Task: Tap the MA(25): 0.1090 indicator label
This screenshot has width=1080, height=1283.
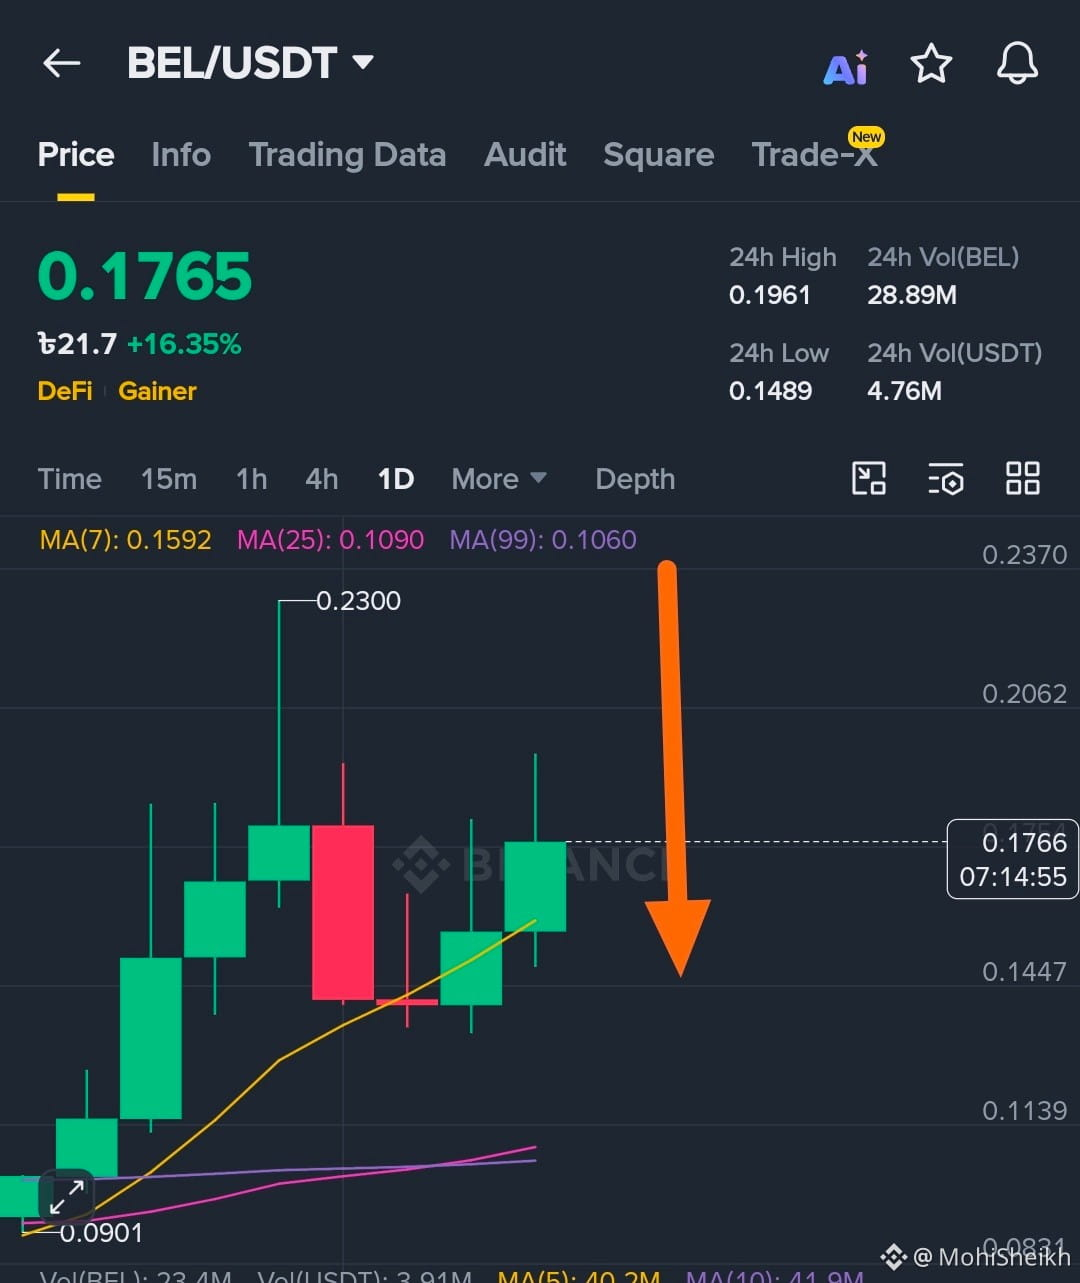Action: [331, 540]
